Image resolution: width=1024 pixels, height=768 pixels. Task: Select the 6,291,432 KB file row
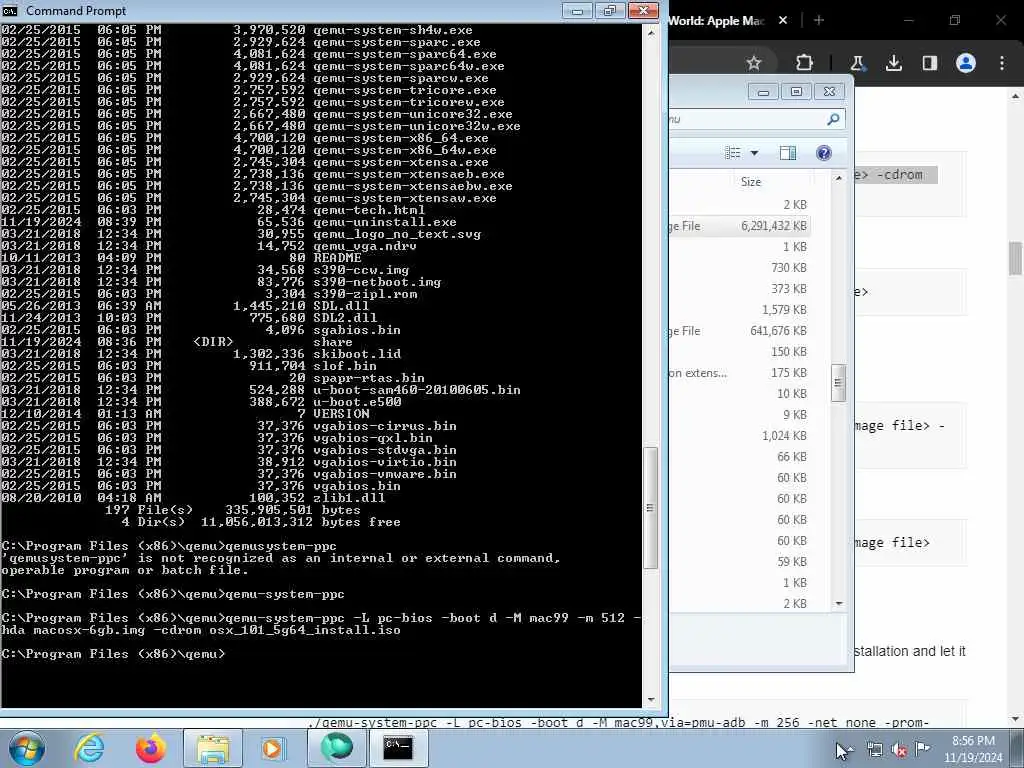coord(739,226)
